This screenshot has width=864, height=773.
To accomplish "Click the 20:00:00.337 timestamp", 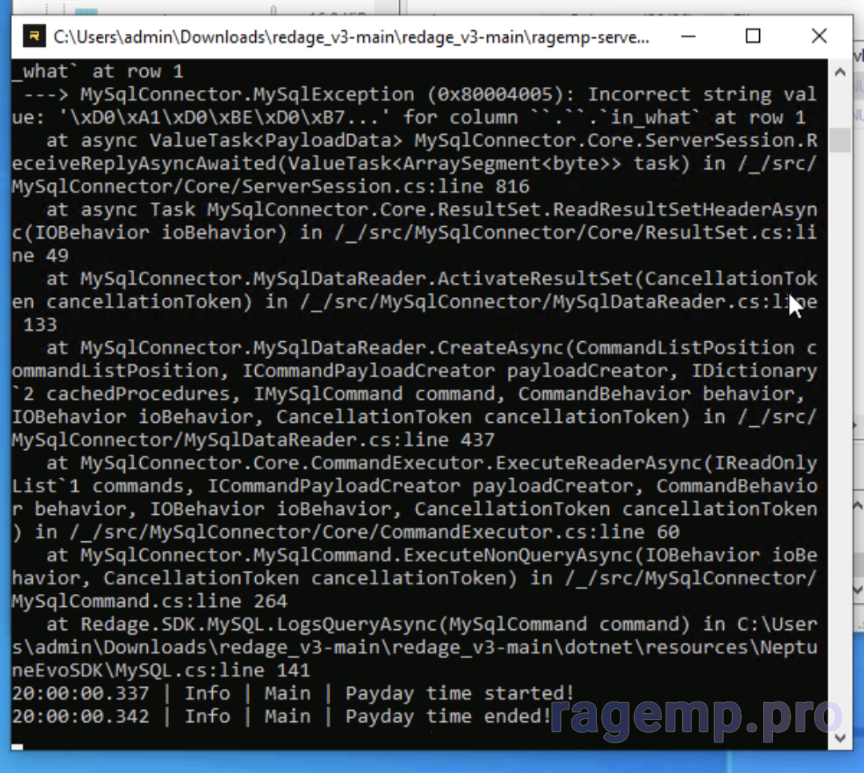I will pyautogui.click(x=80, y=693).
